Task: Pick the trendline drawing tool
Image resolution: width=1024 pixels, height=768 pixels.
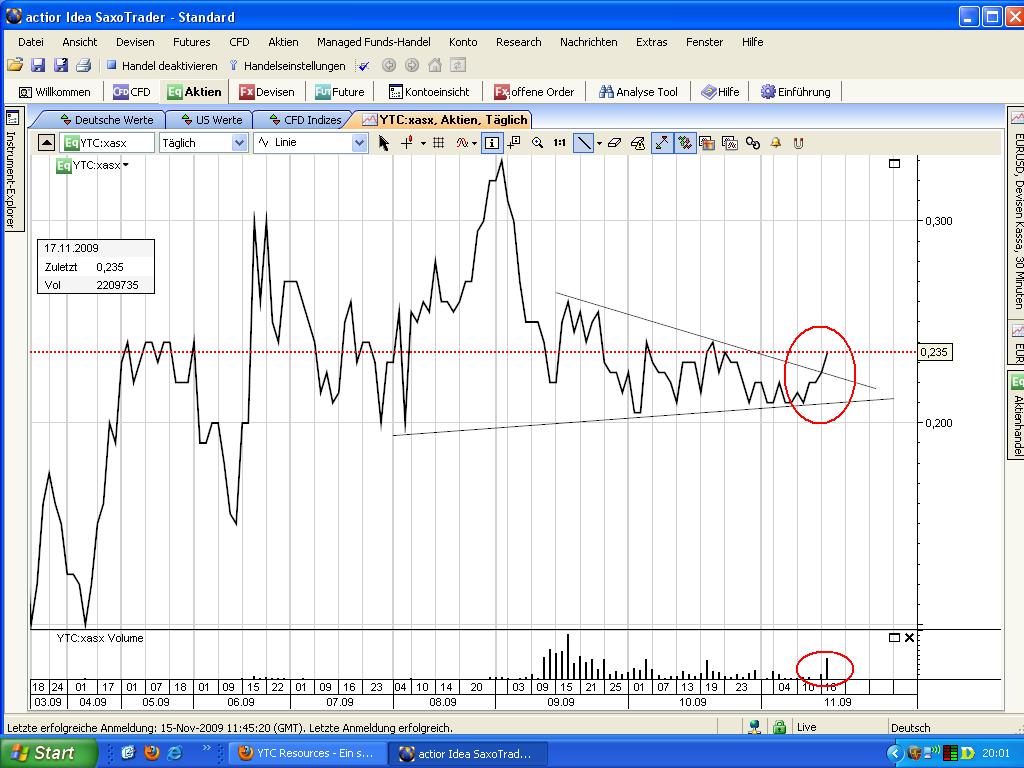Action: click(584, 143)
